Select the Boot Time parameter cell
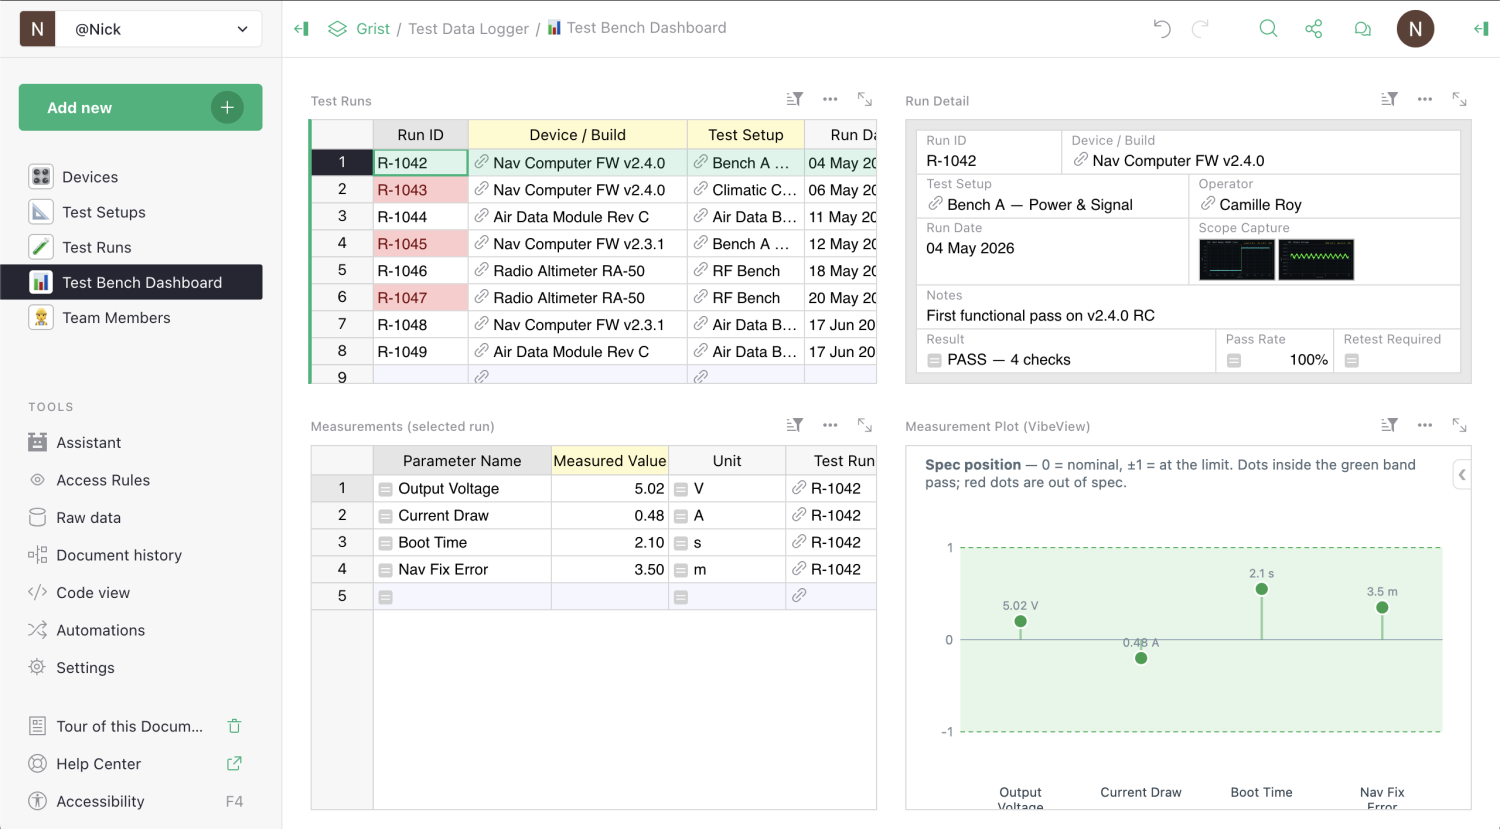 click(x=462, y=542)
